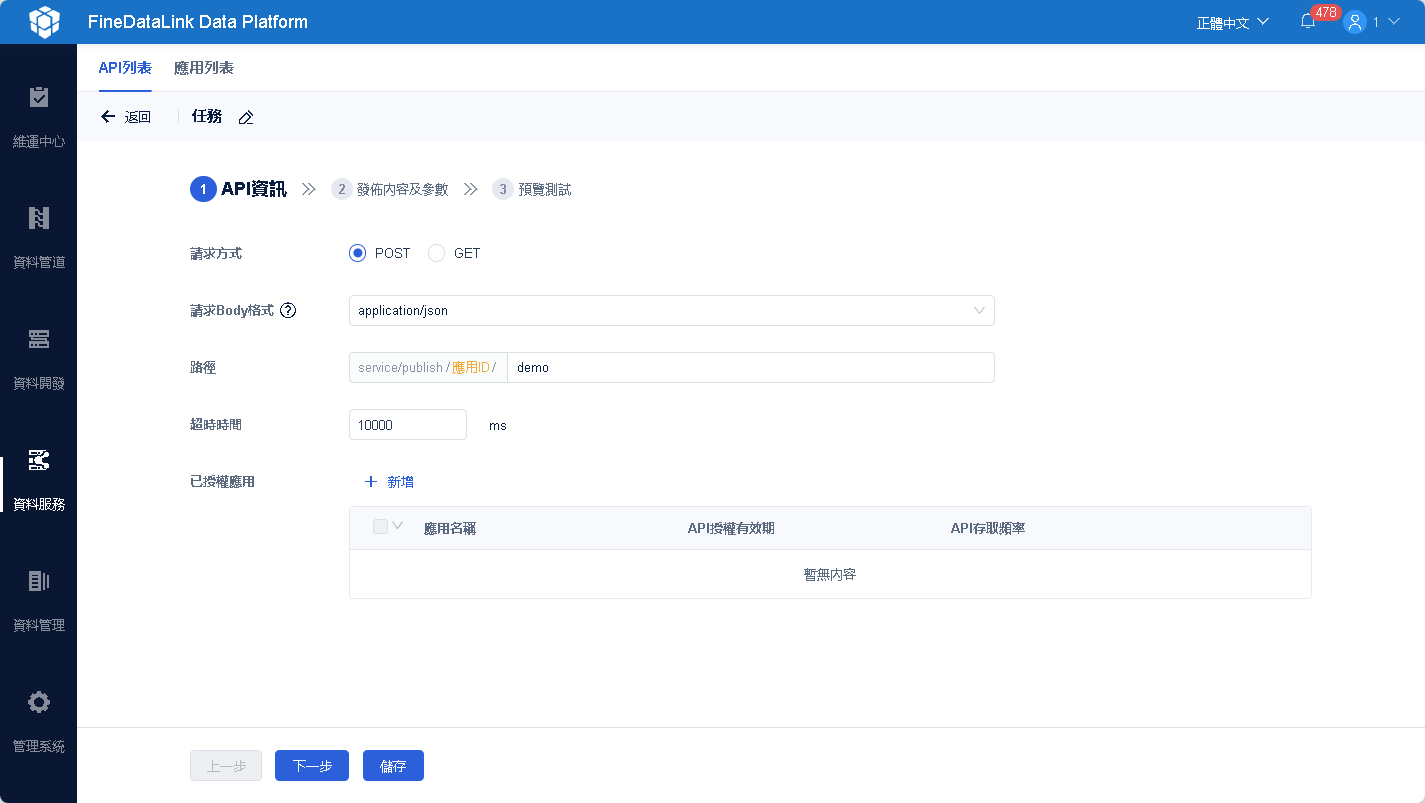Open the 正體中文 language dropdown
1425x803 pixels.
pyautogui.click(x=1232, y=22)
